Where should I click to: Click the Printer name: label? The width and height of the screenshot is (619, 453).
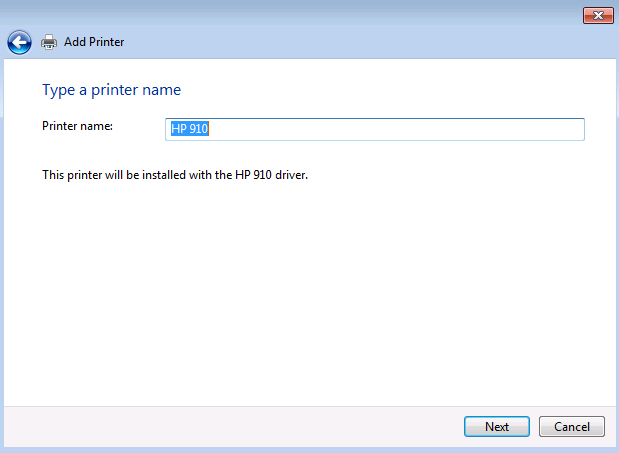pyautogui.click(x=77, y=126)
